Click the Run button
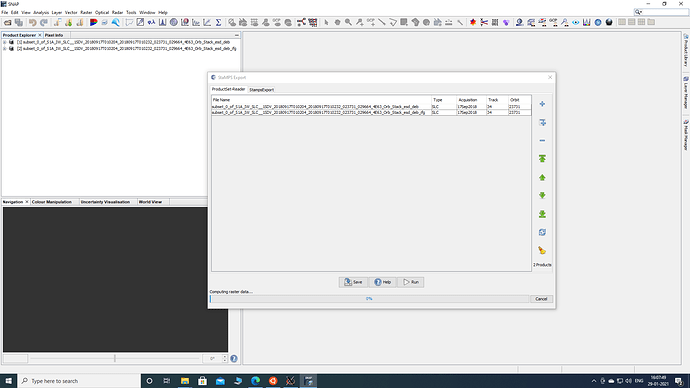The height and width of the screenshot is (388, 690). click(411, 282)
